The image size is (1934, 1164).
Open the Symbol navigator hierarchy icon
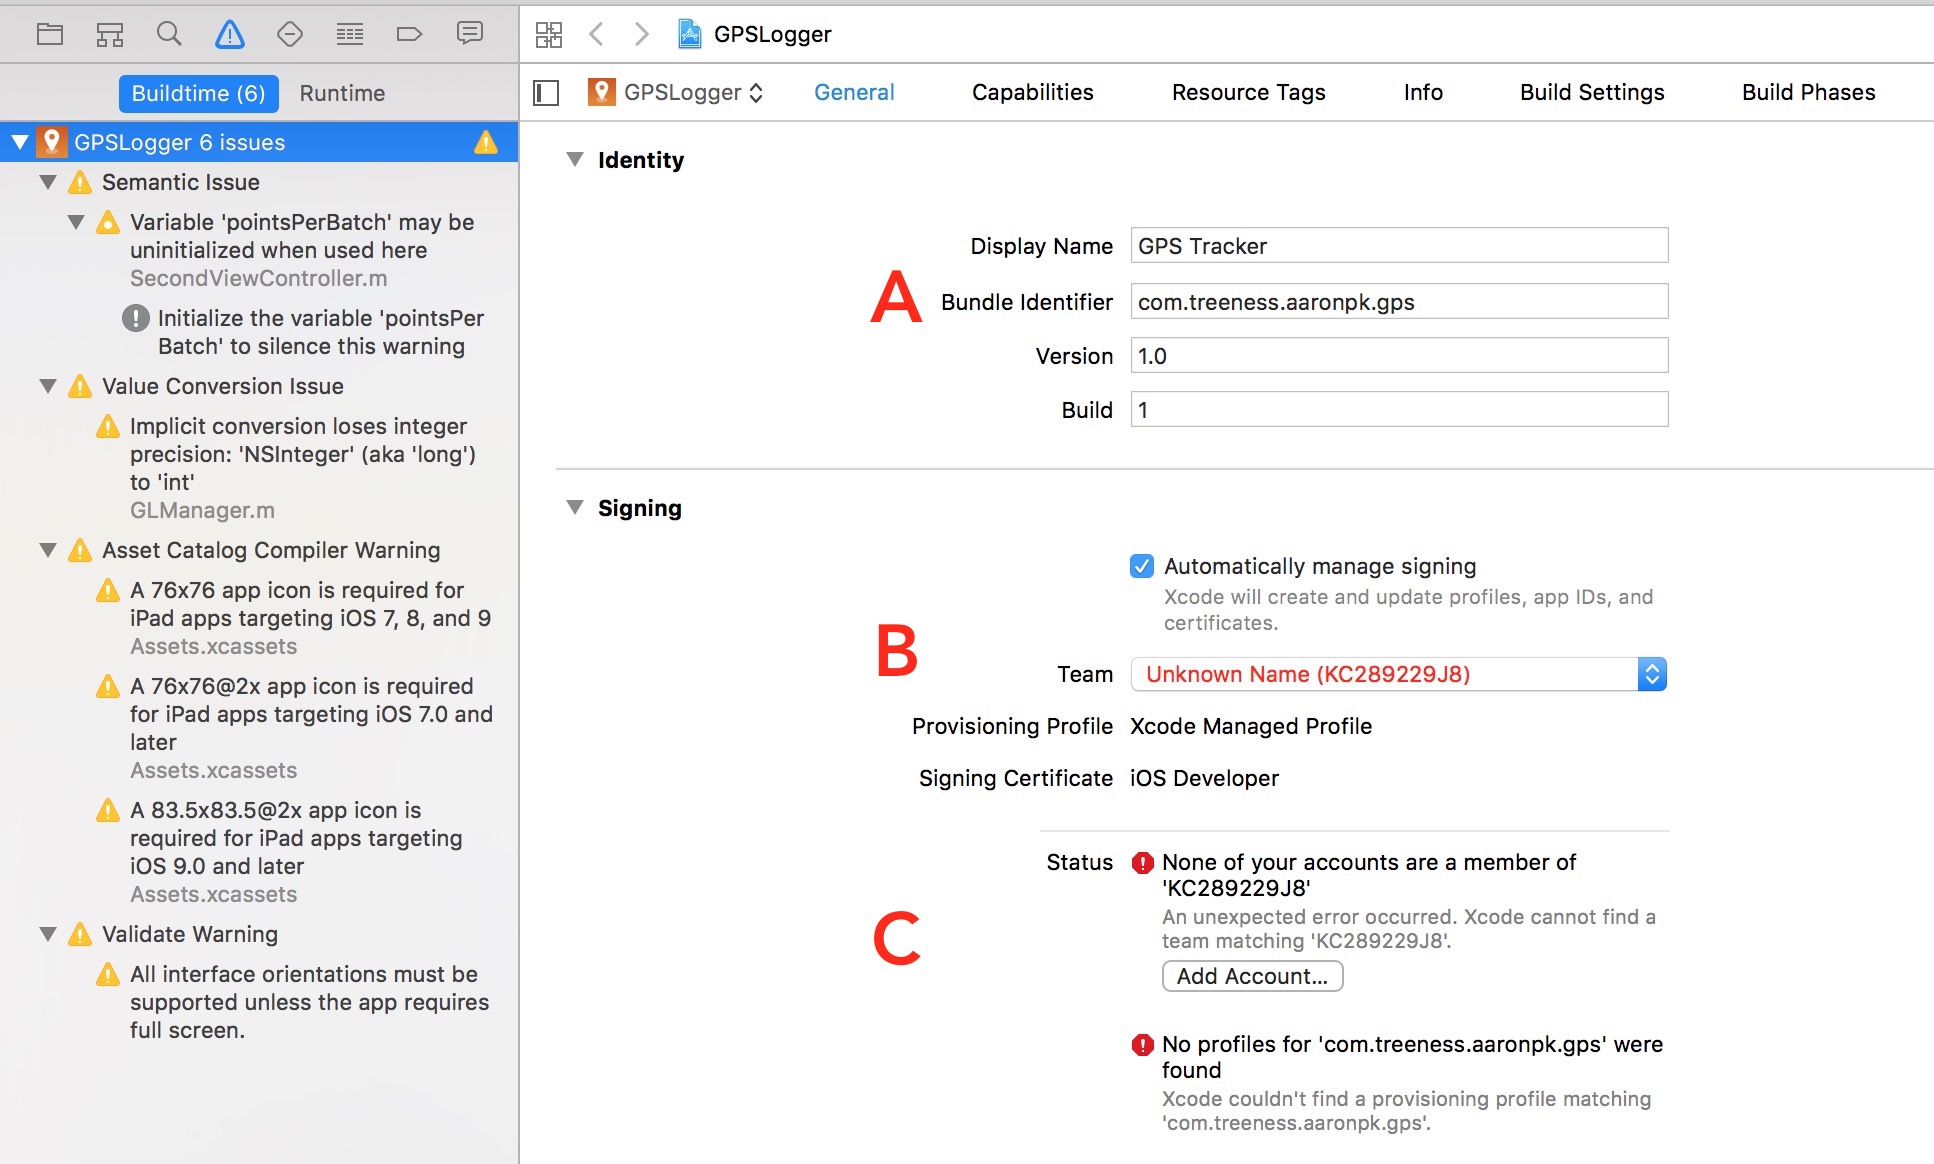coord(110,34)
